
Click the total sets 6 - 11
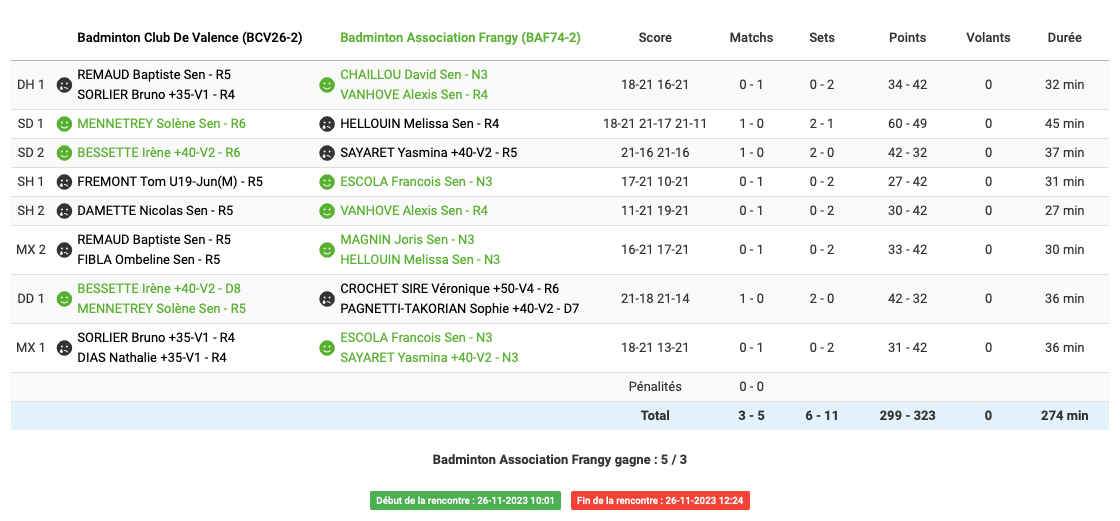coord(821,415)
